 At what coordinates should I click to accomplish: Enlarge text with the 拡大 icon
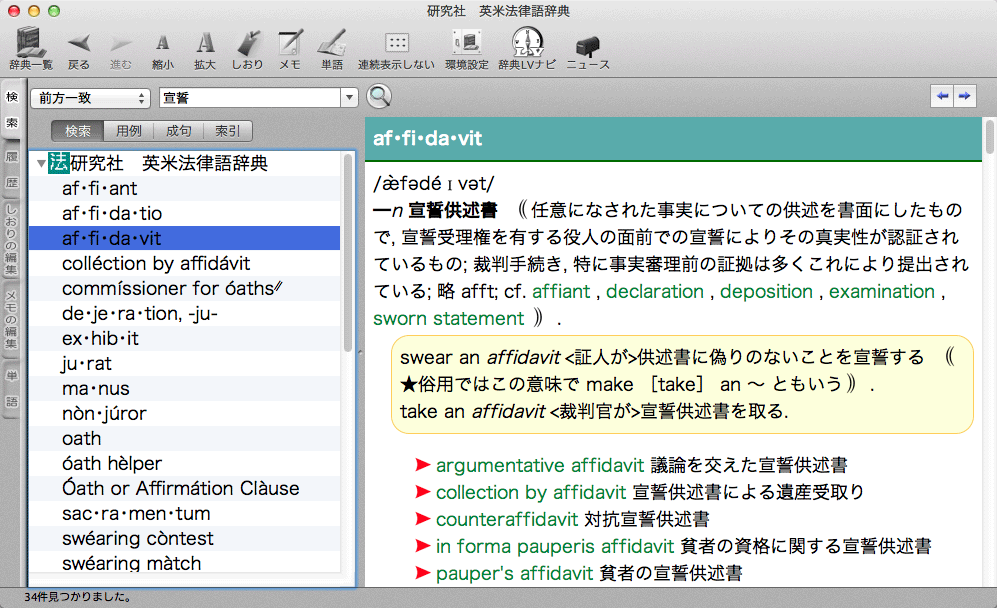tap(205, 43)
